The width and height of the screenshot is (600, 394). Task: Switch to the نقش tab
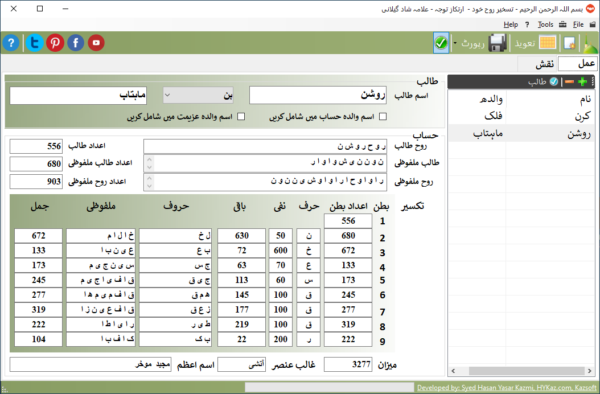[545, 63]
